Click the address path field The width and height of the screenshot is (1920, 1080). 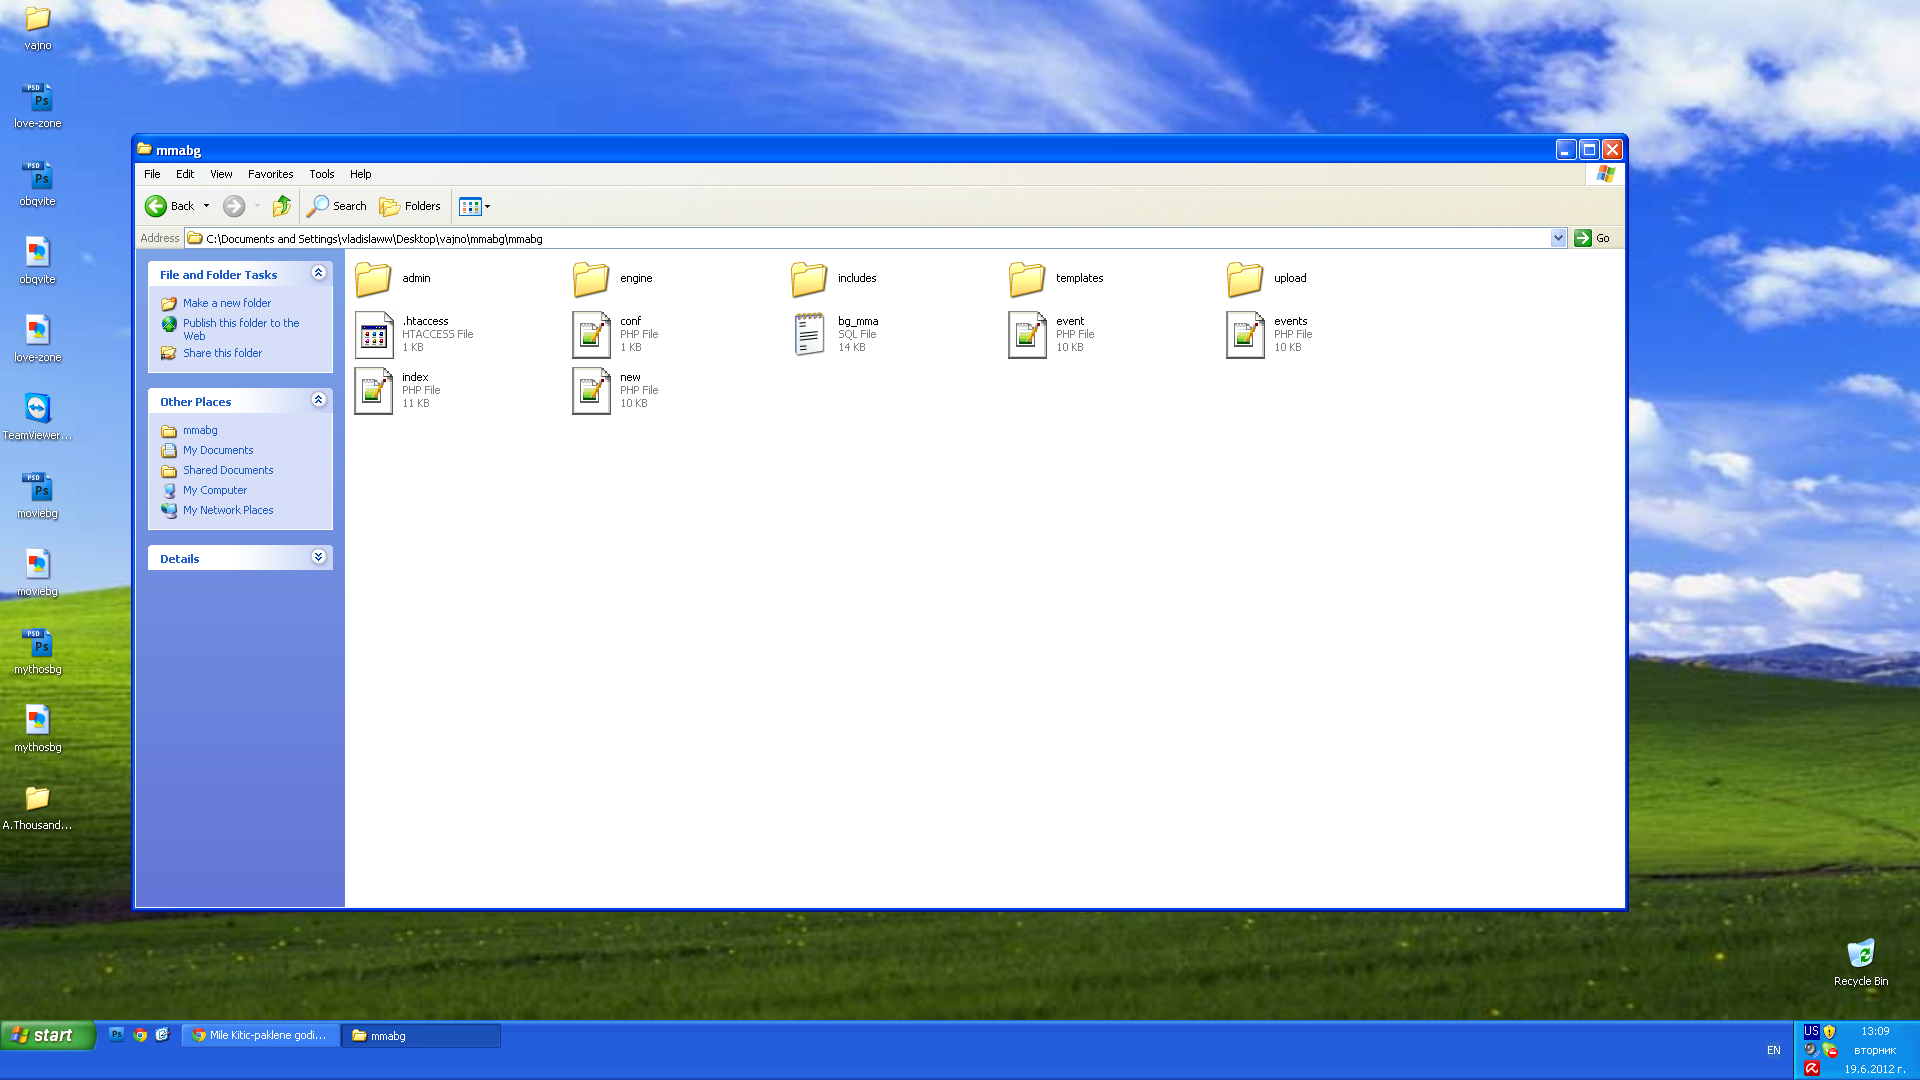[x=867, y=238]
